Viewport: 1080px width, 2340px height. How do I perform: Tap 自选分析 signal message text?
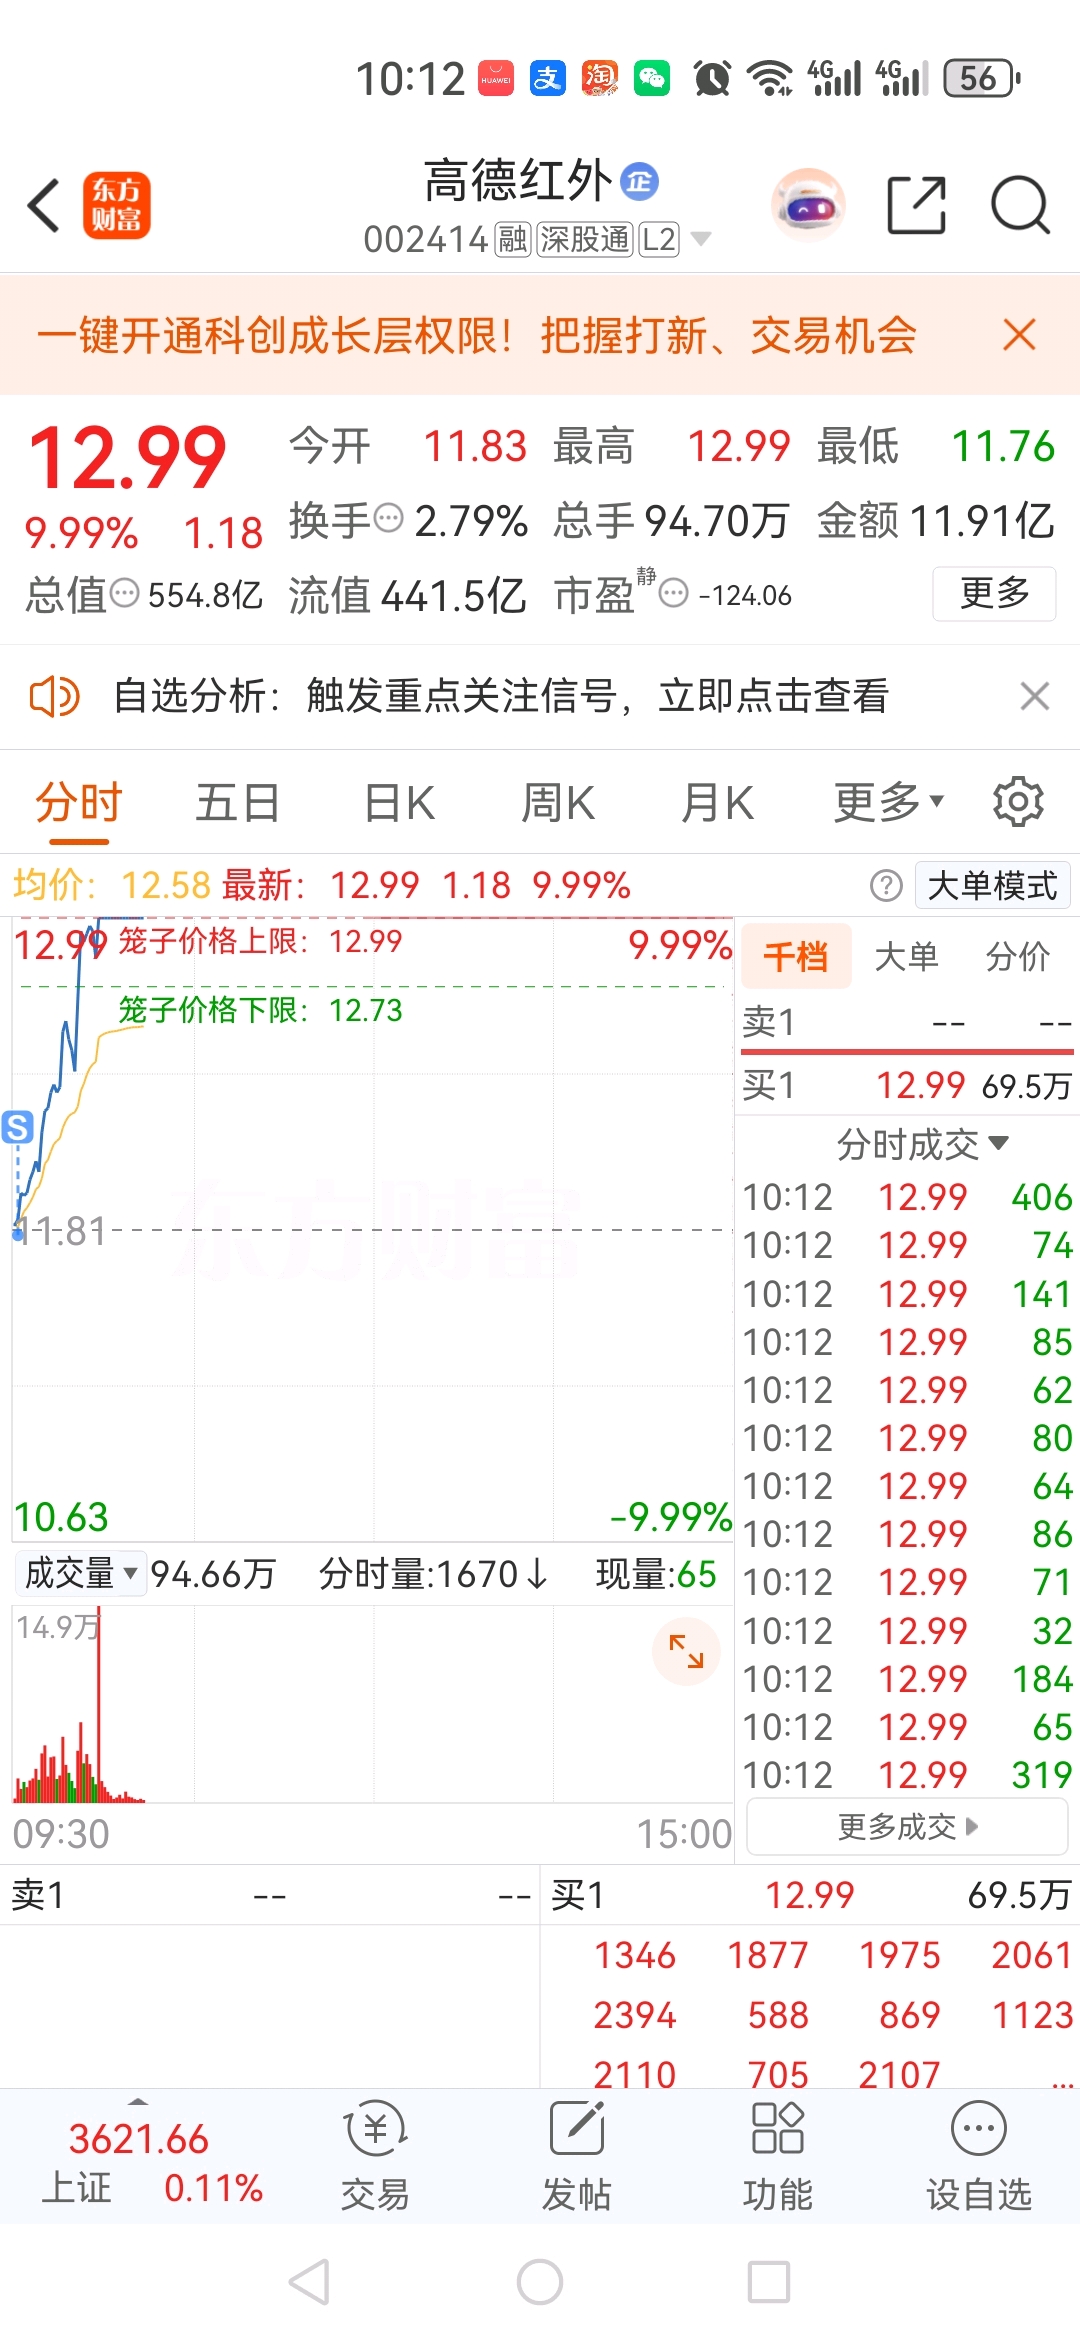point(500,696)
